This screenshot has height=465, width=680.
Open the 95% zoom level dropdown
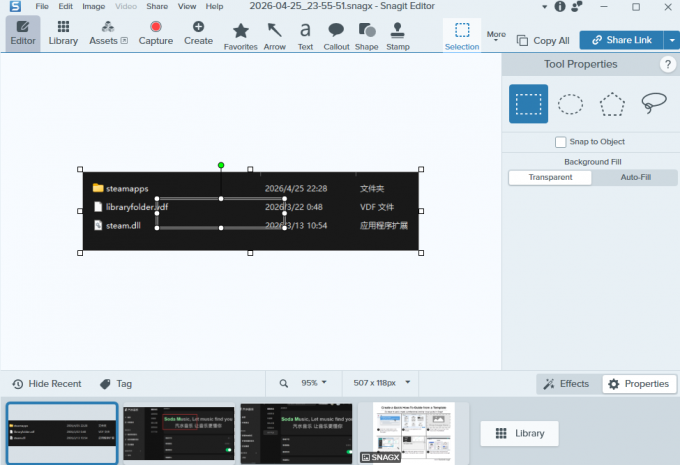click(314, 383)
